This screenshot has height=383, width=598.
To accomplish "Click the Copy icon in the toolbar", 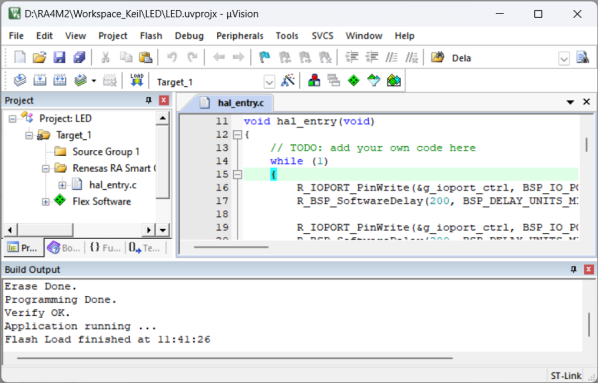I will (125, 58).
